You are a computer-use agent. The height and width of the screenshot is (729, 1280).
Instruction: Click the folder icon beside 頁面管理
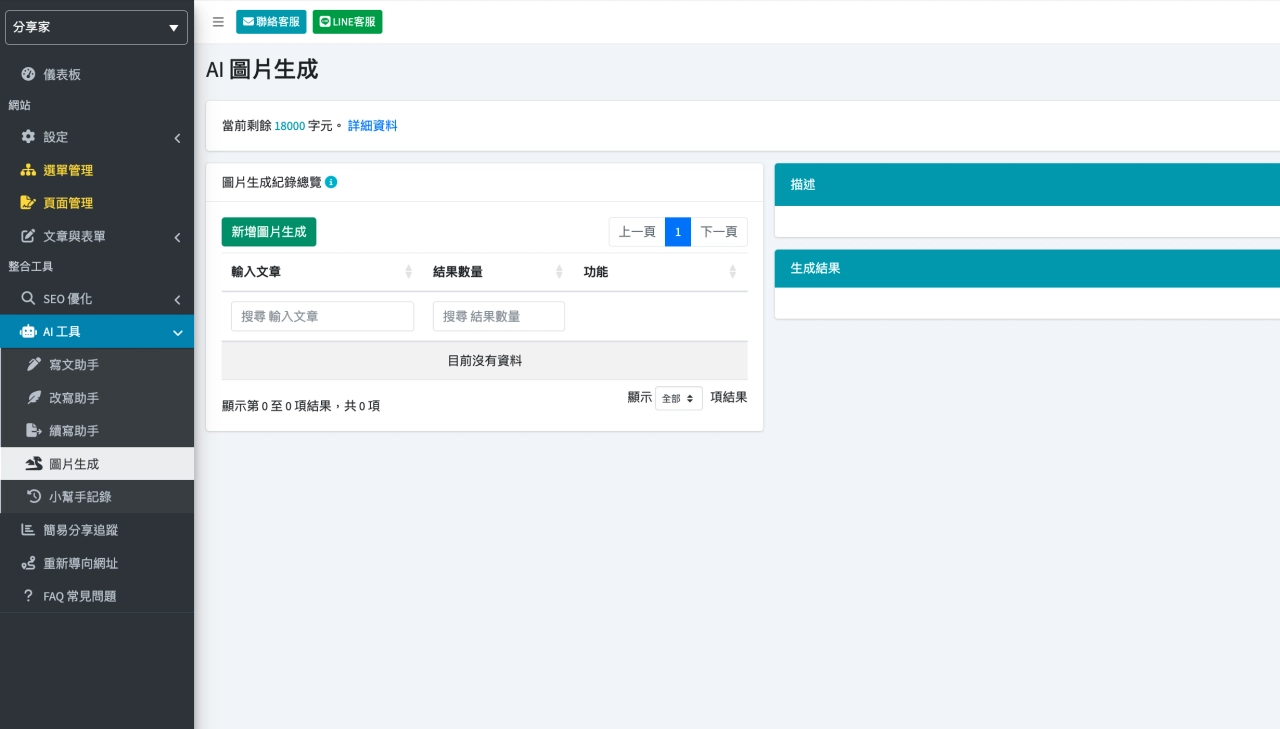pyautogui.click(x=28, y=203)
